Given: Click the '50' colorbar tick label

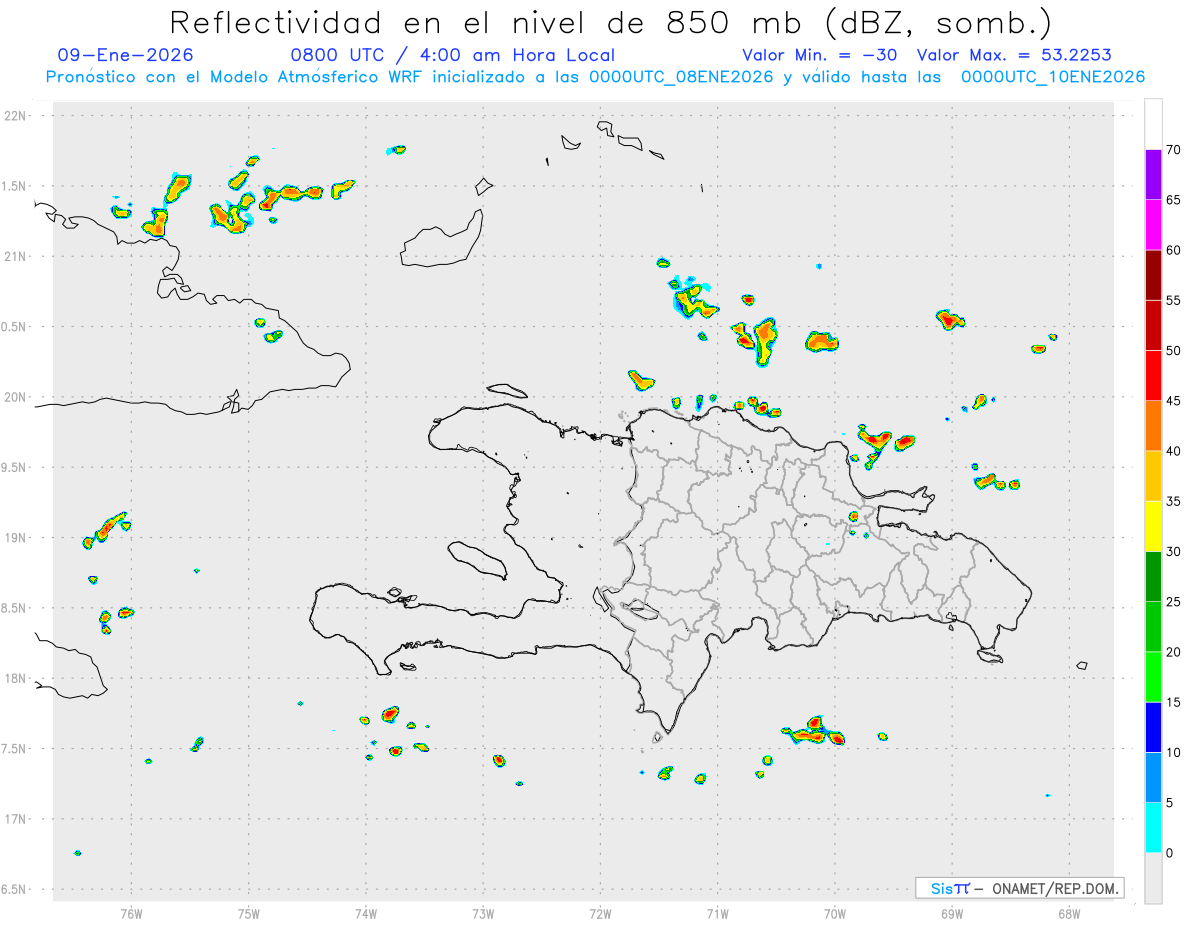Looking at the screenshot, I should click(1173, 351).
